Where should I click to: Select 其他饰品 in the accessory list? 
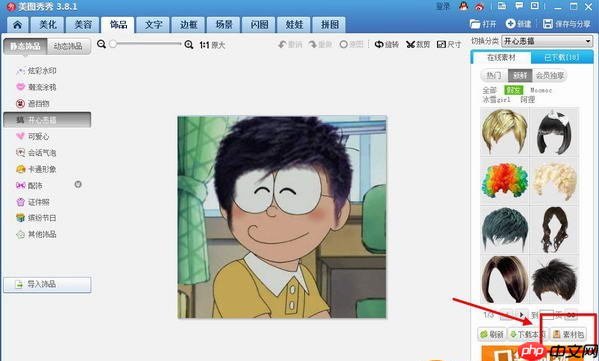point(36,234)
